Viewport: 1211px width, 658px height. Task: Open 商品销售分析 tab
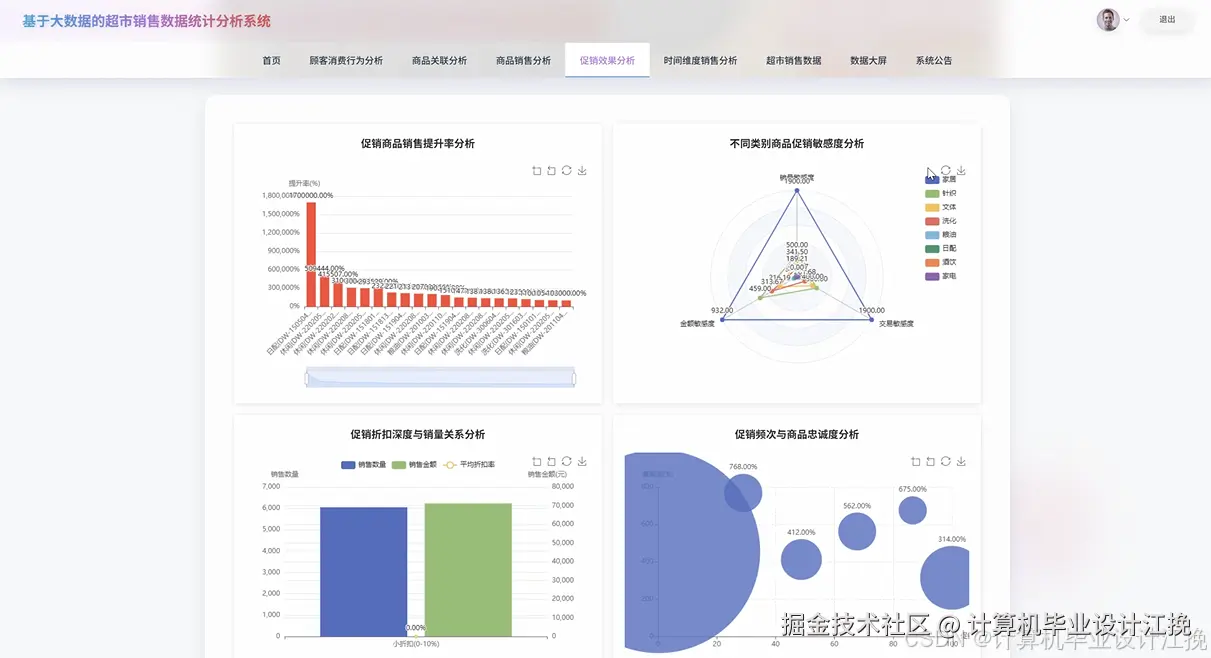pos(523,61)
